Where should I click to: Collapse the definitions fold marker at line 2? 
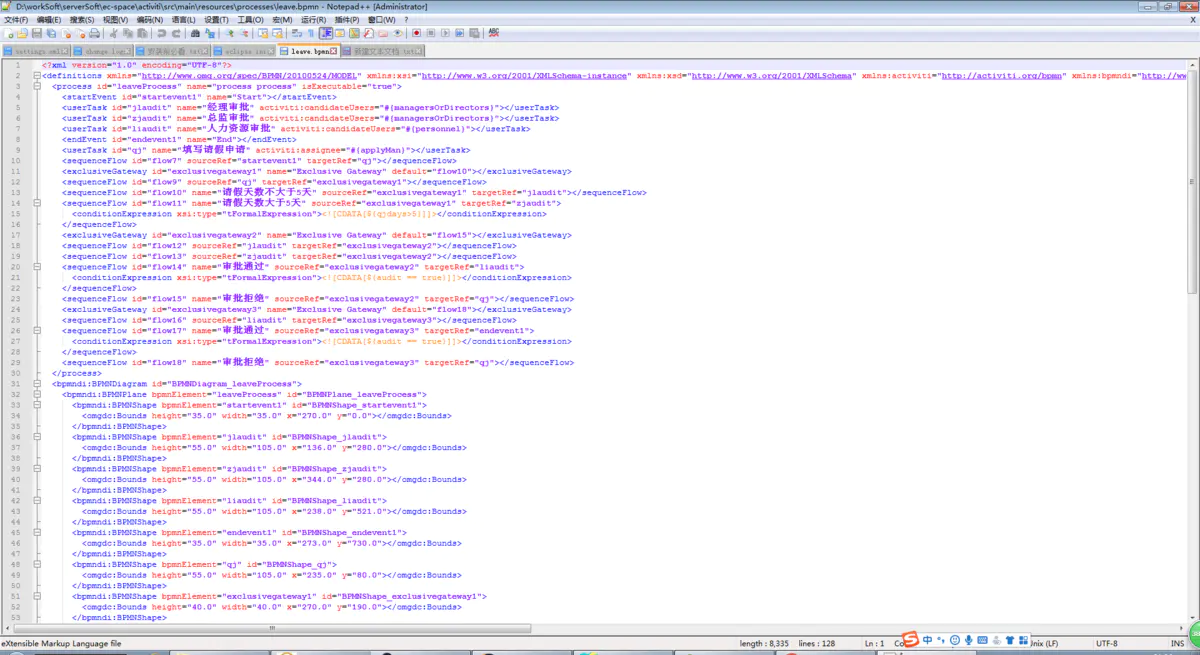click(36, 75)
